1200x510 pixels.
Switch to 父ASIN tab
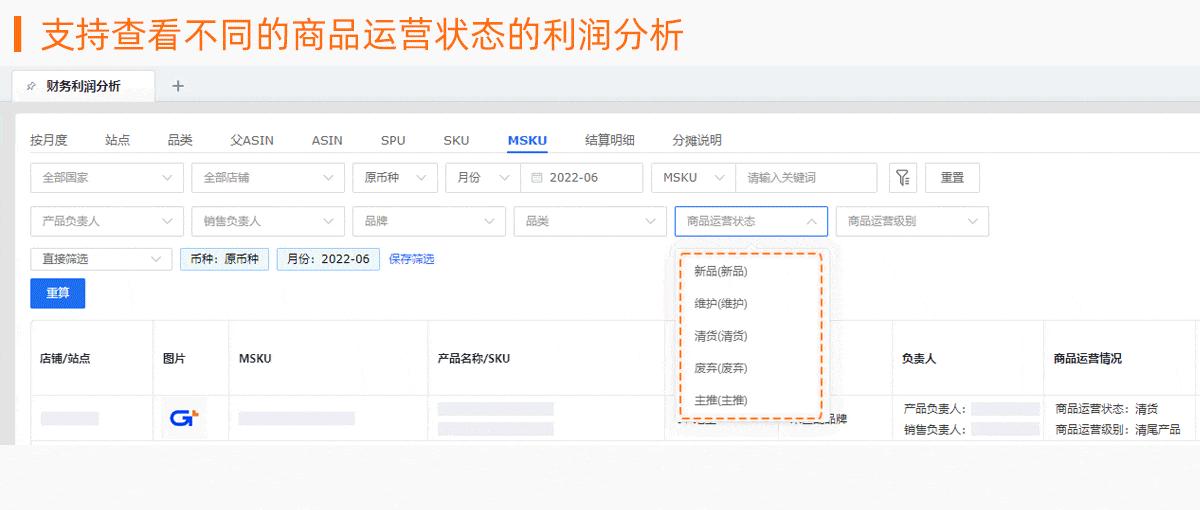tap(252, 140)
